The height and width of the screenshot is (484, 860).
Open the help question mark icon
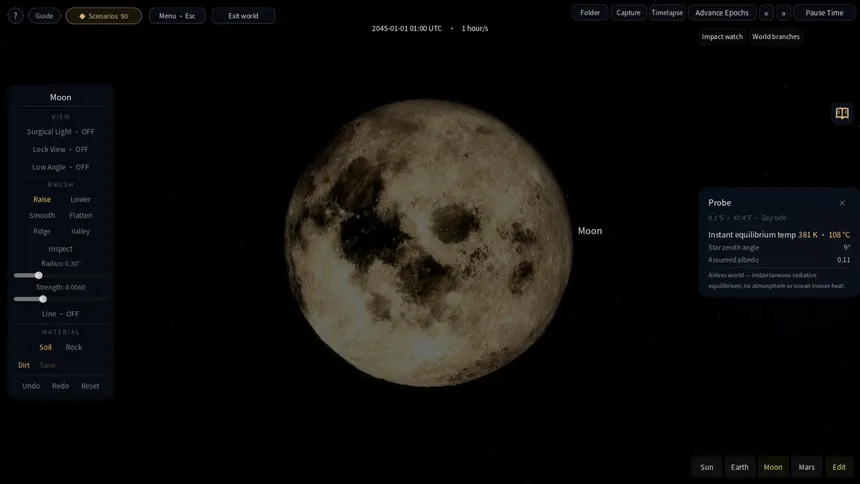coord(15,16)
